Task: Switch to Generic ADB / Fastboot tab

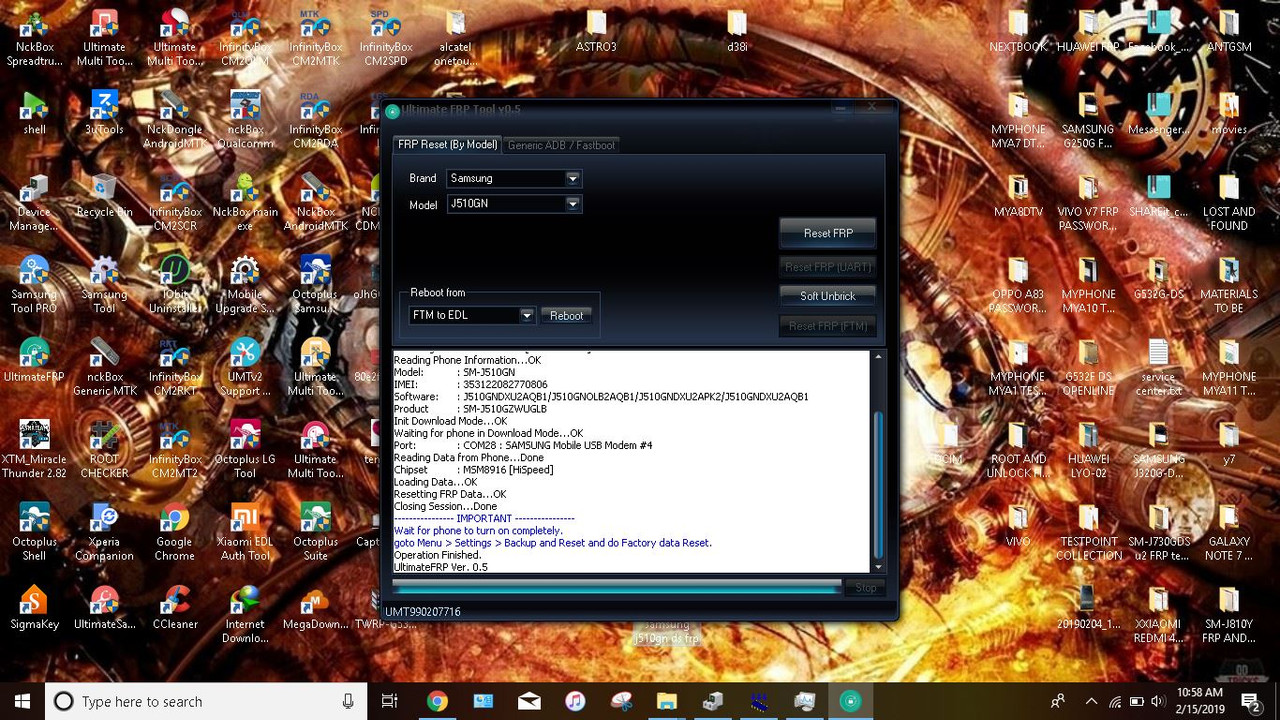Action: [562, 145]
